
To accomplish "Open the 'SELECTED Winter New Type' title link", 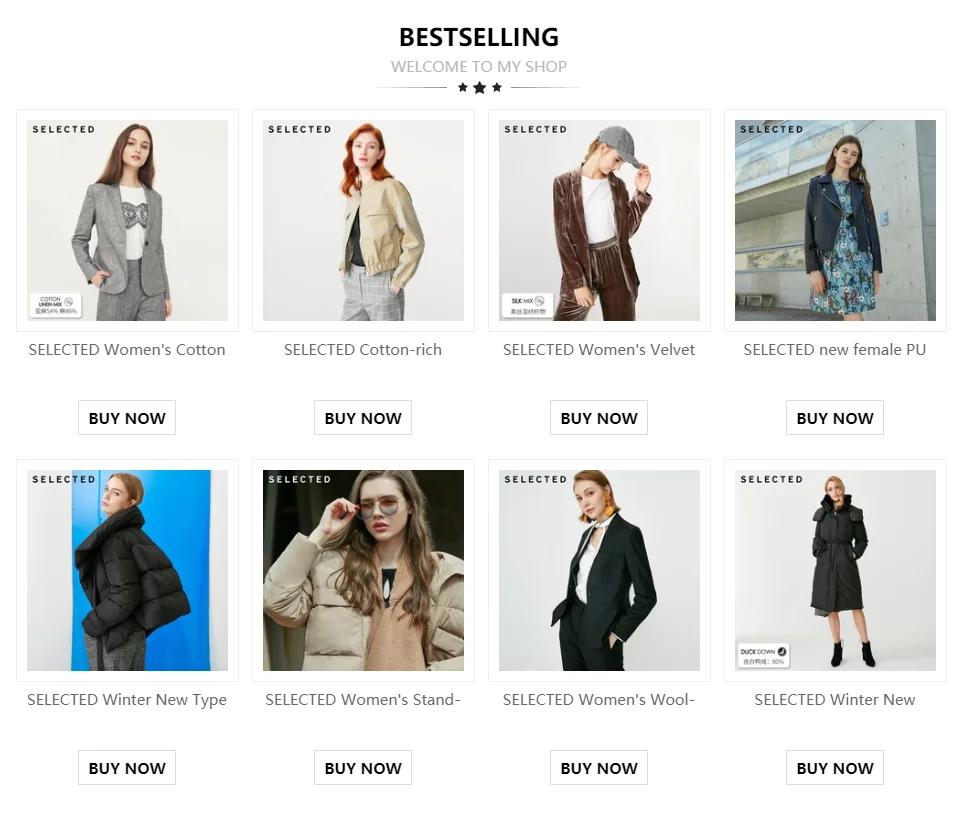I will pos(127,700).
